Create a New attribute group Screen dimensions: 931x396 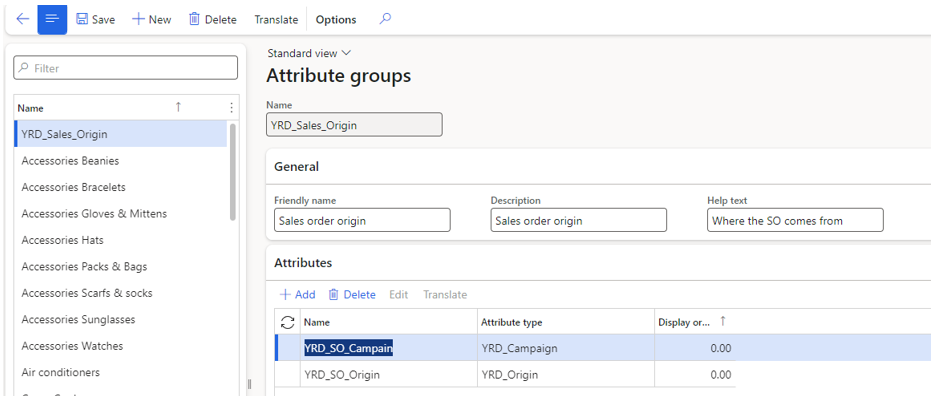point(151,20)
